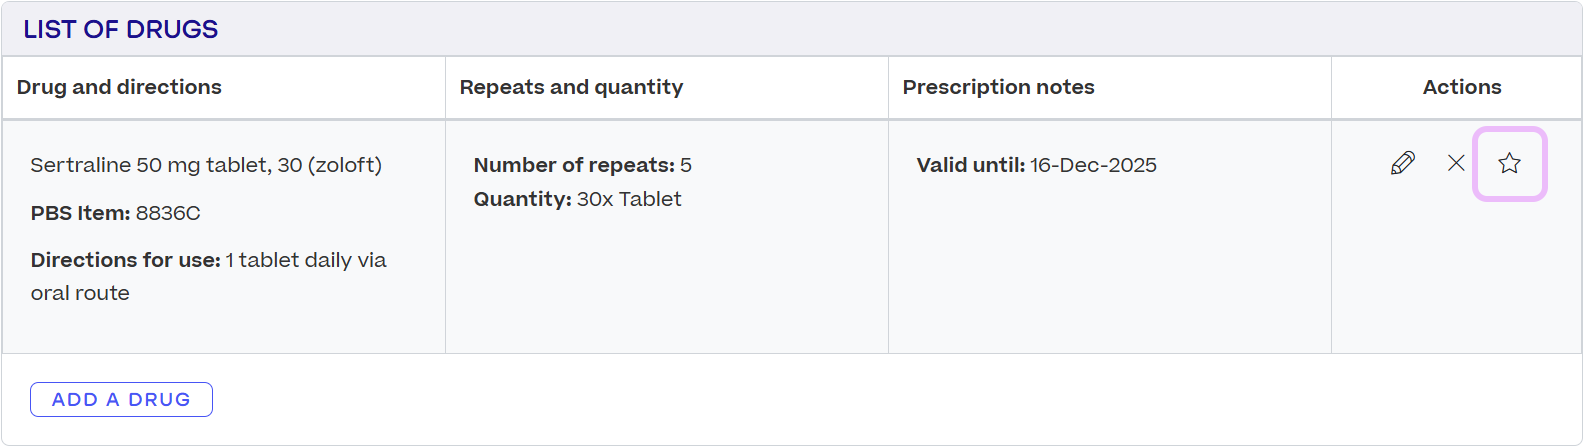The image size is (1584, 447).
Task: Click the 'Directions for use:' label
Action: (125, 260)
